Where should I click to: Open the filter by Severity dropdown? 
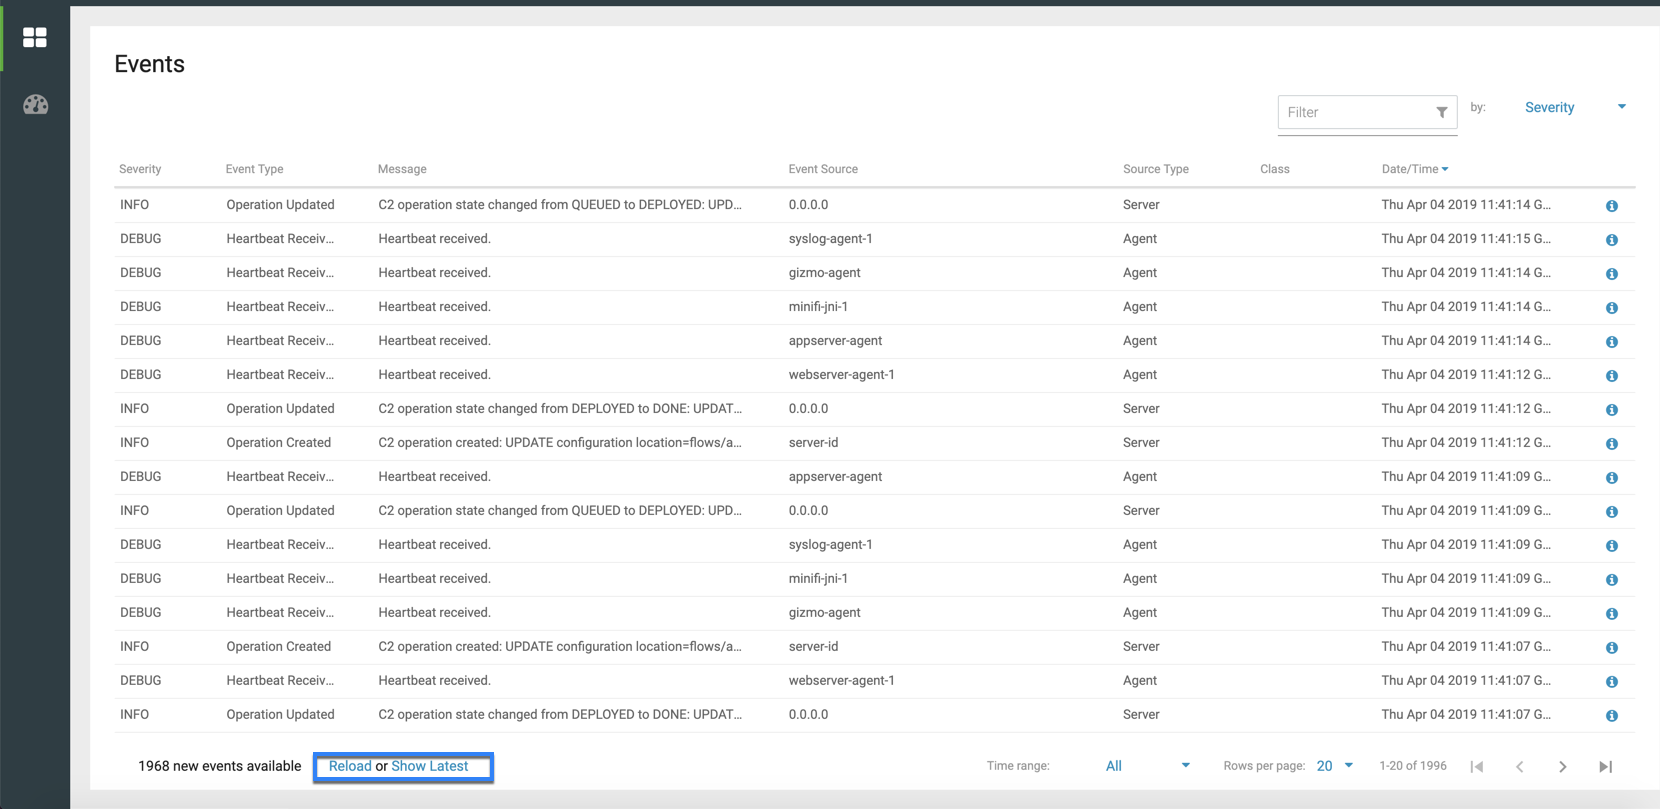pyautogui.click(x=1574, y=108)
